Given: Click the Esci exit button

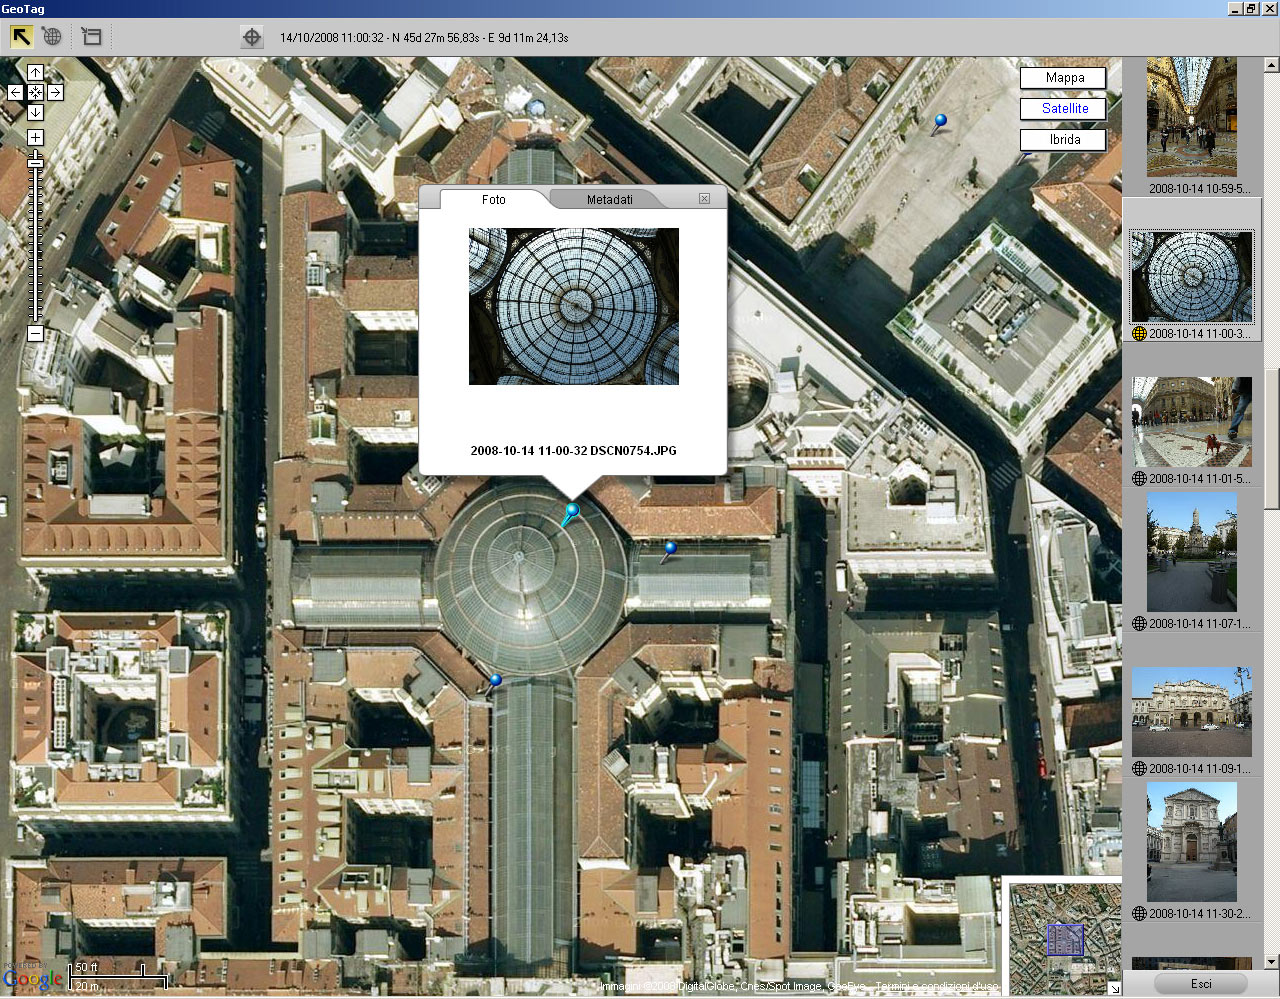Looking at the screenshot, I should pyautogui.click(x=1201, y=984).
